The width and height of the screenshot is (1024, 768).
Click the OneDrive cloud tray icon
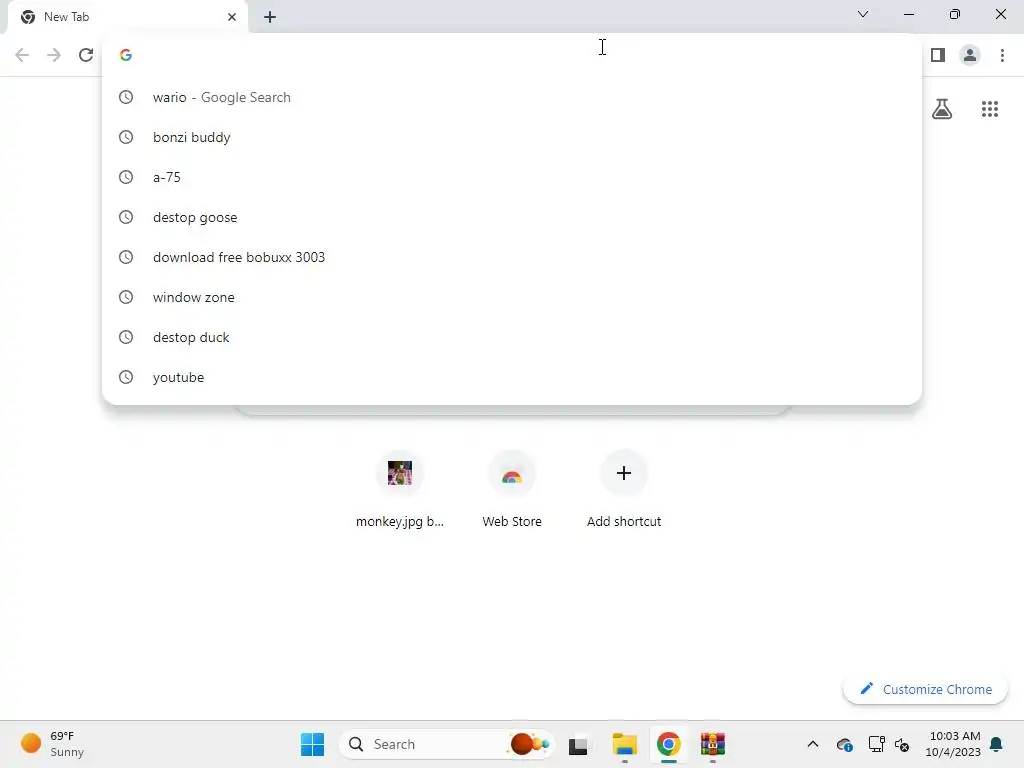click(x=844, y=744)
